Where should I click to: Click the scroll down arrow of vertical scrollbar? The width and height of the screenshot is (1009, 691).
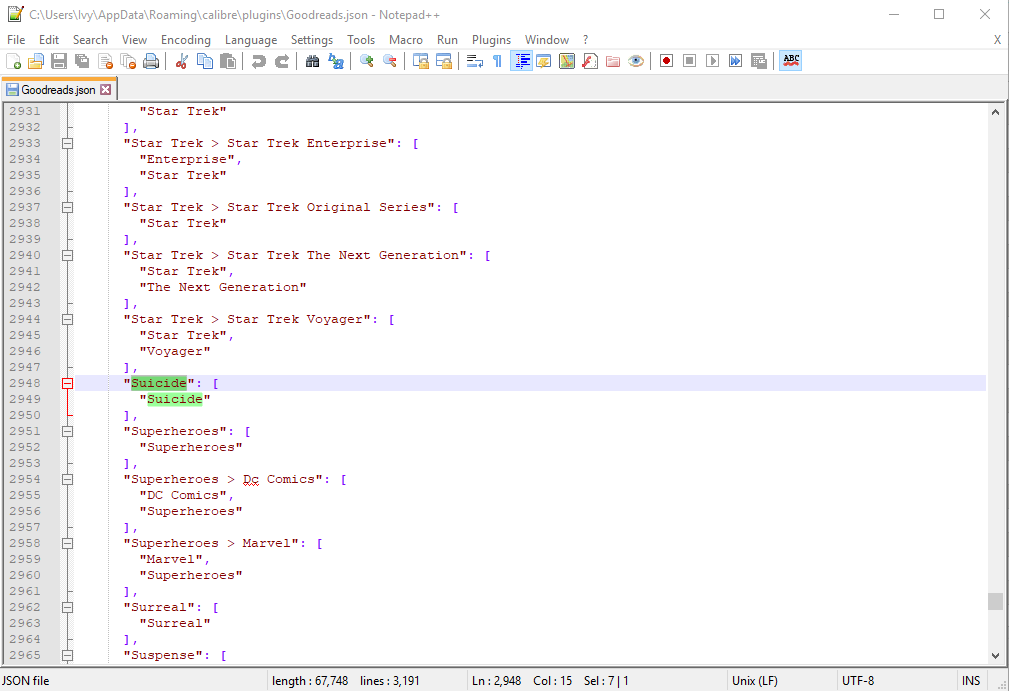995,655
